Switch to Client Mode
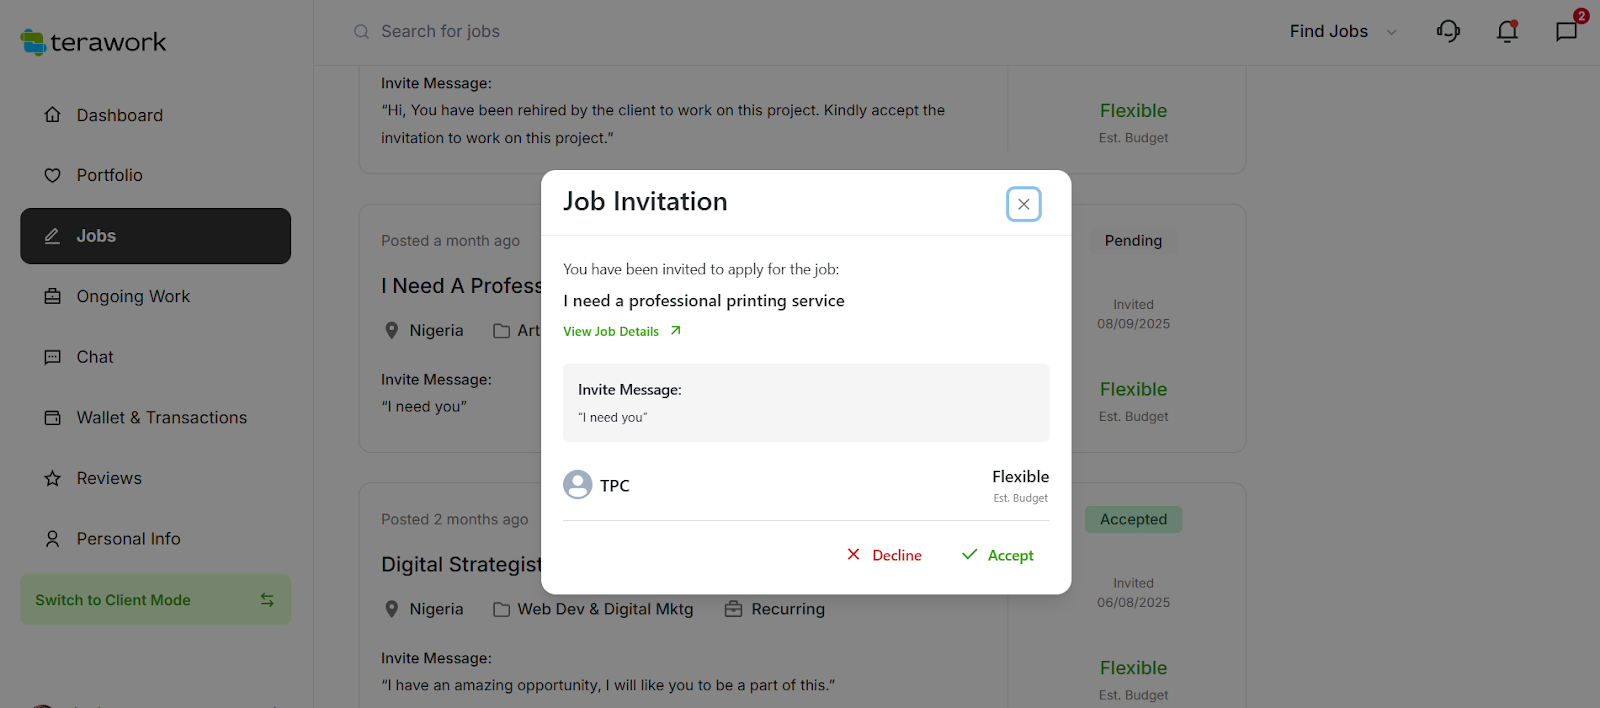 tap(113, 600)
